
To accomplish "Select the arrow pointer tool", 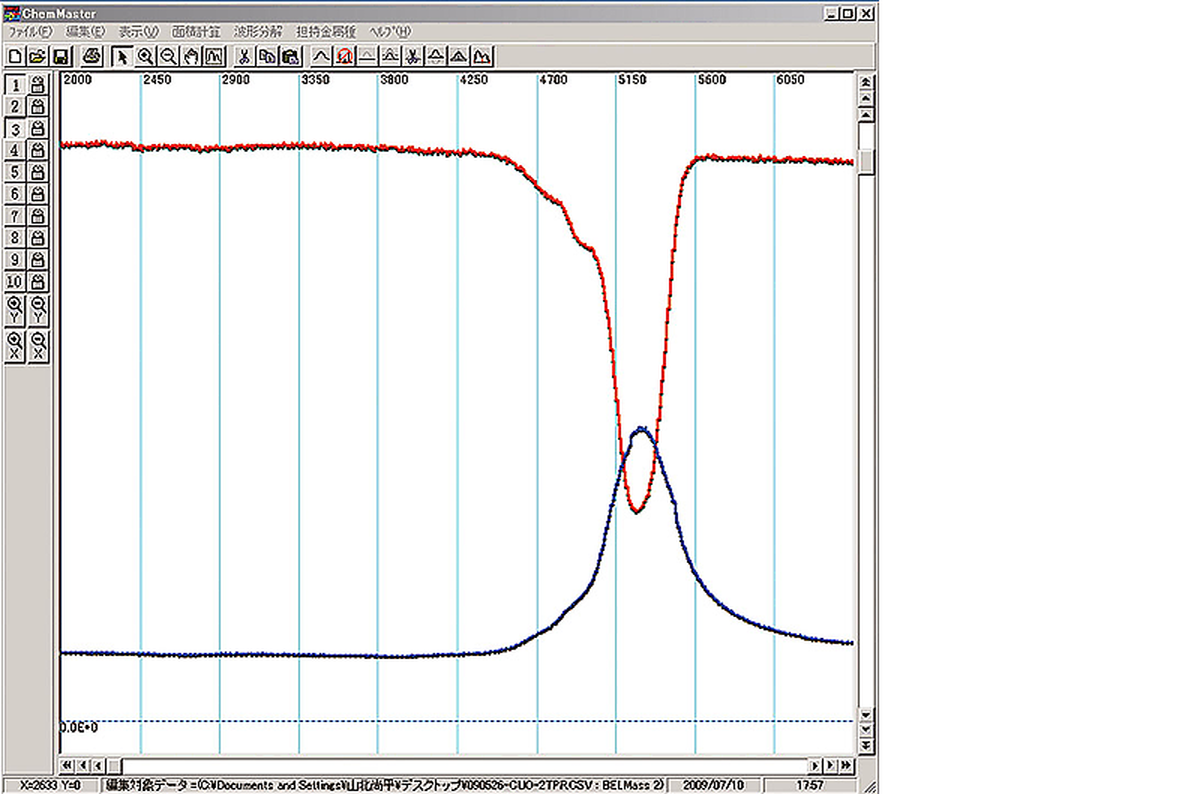I will click(122, 56).
